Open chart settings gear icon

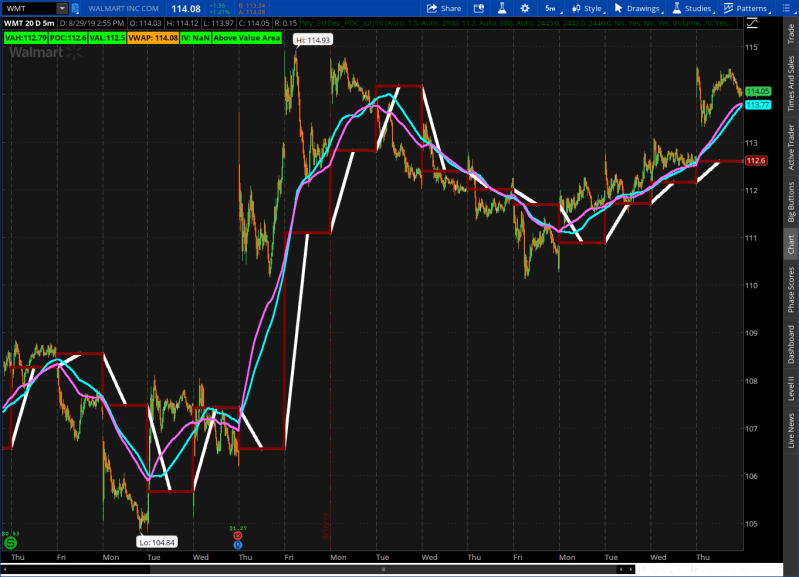pyautogui.click(x=525, y=8)
